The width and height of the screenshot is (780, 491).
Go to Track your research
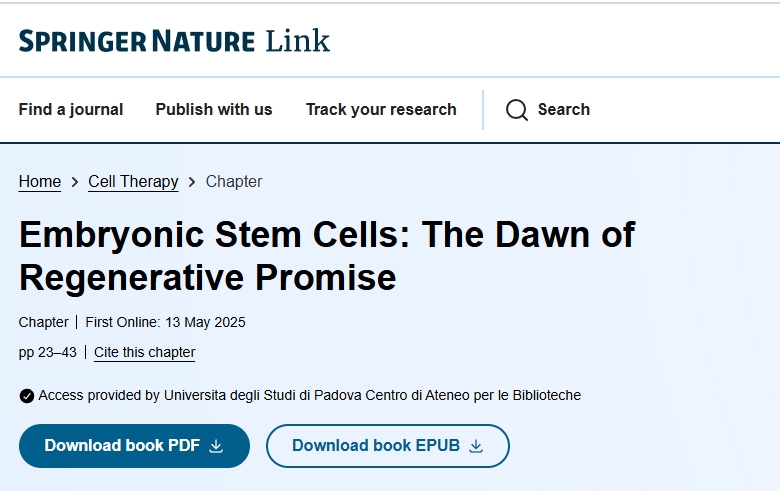pyautogui.click(x=381, y=110)
